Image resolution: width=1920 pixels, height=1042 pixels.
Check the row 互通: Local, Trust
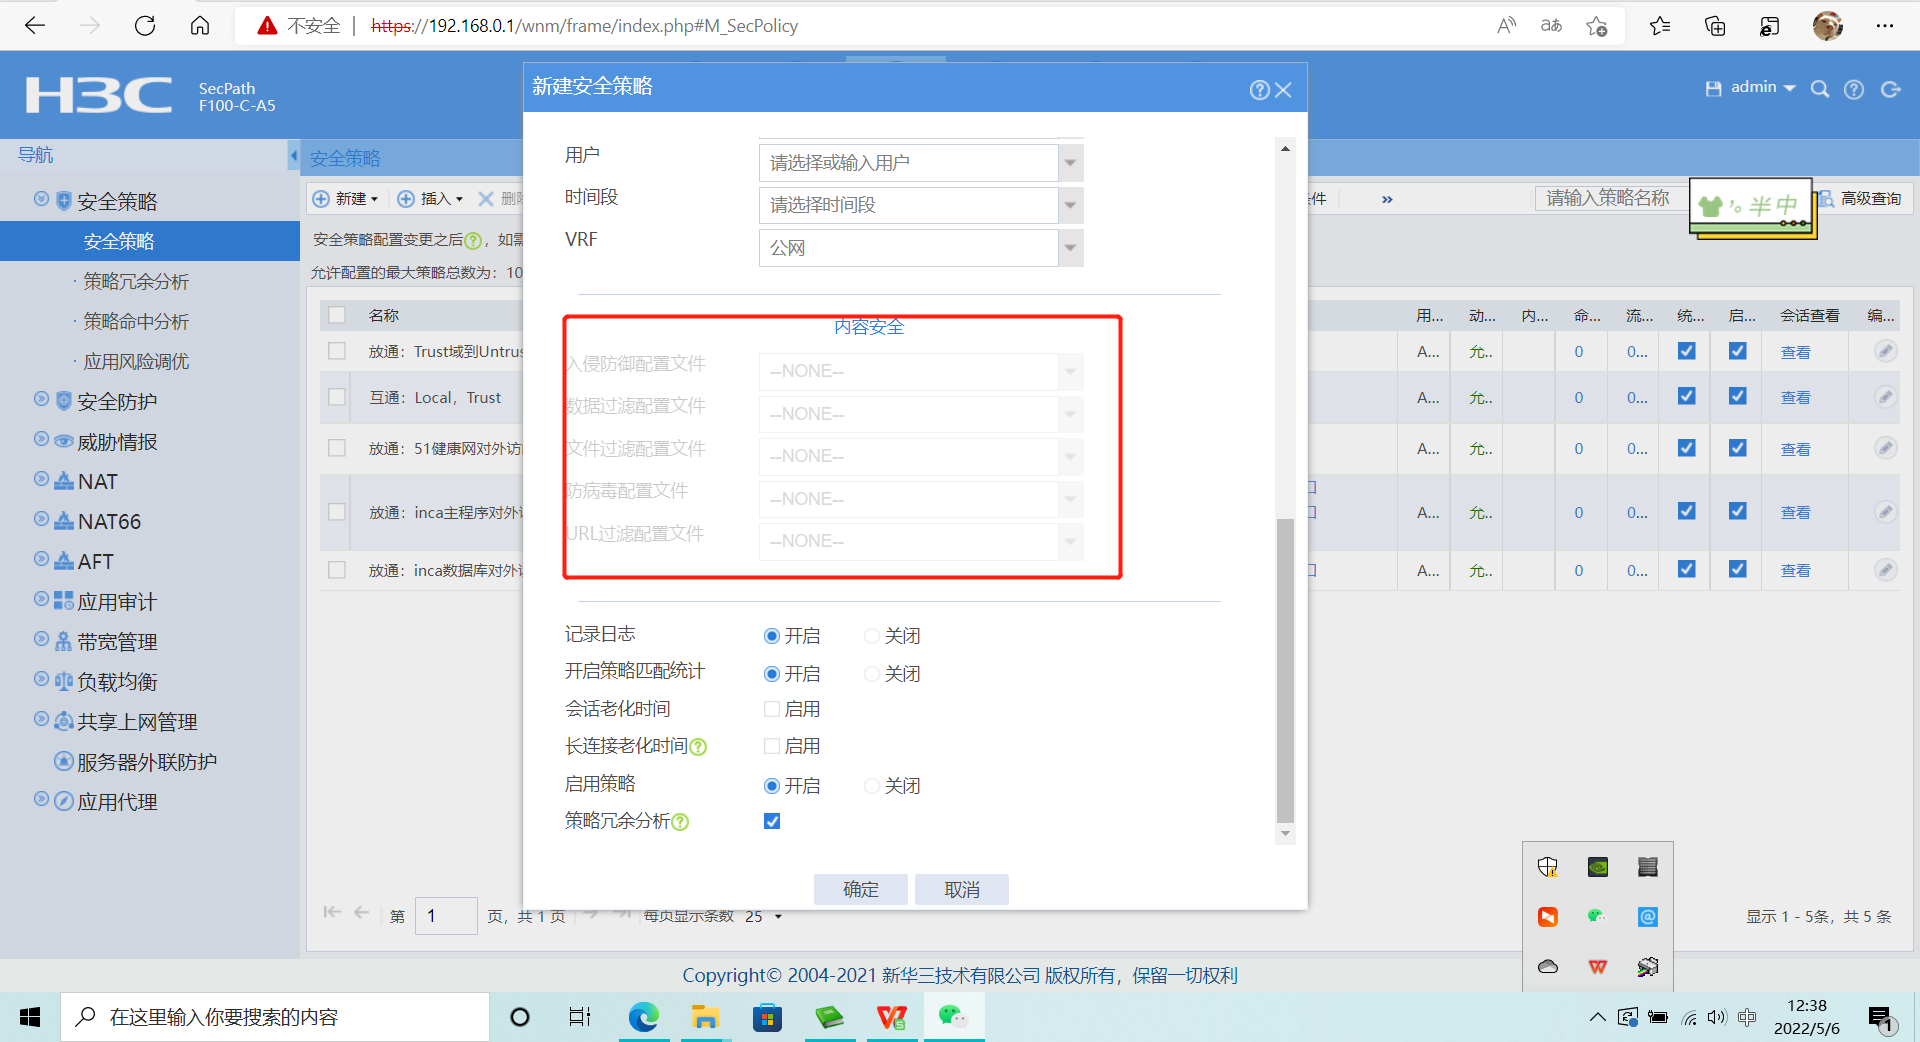tap(337, 397)
